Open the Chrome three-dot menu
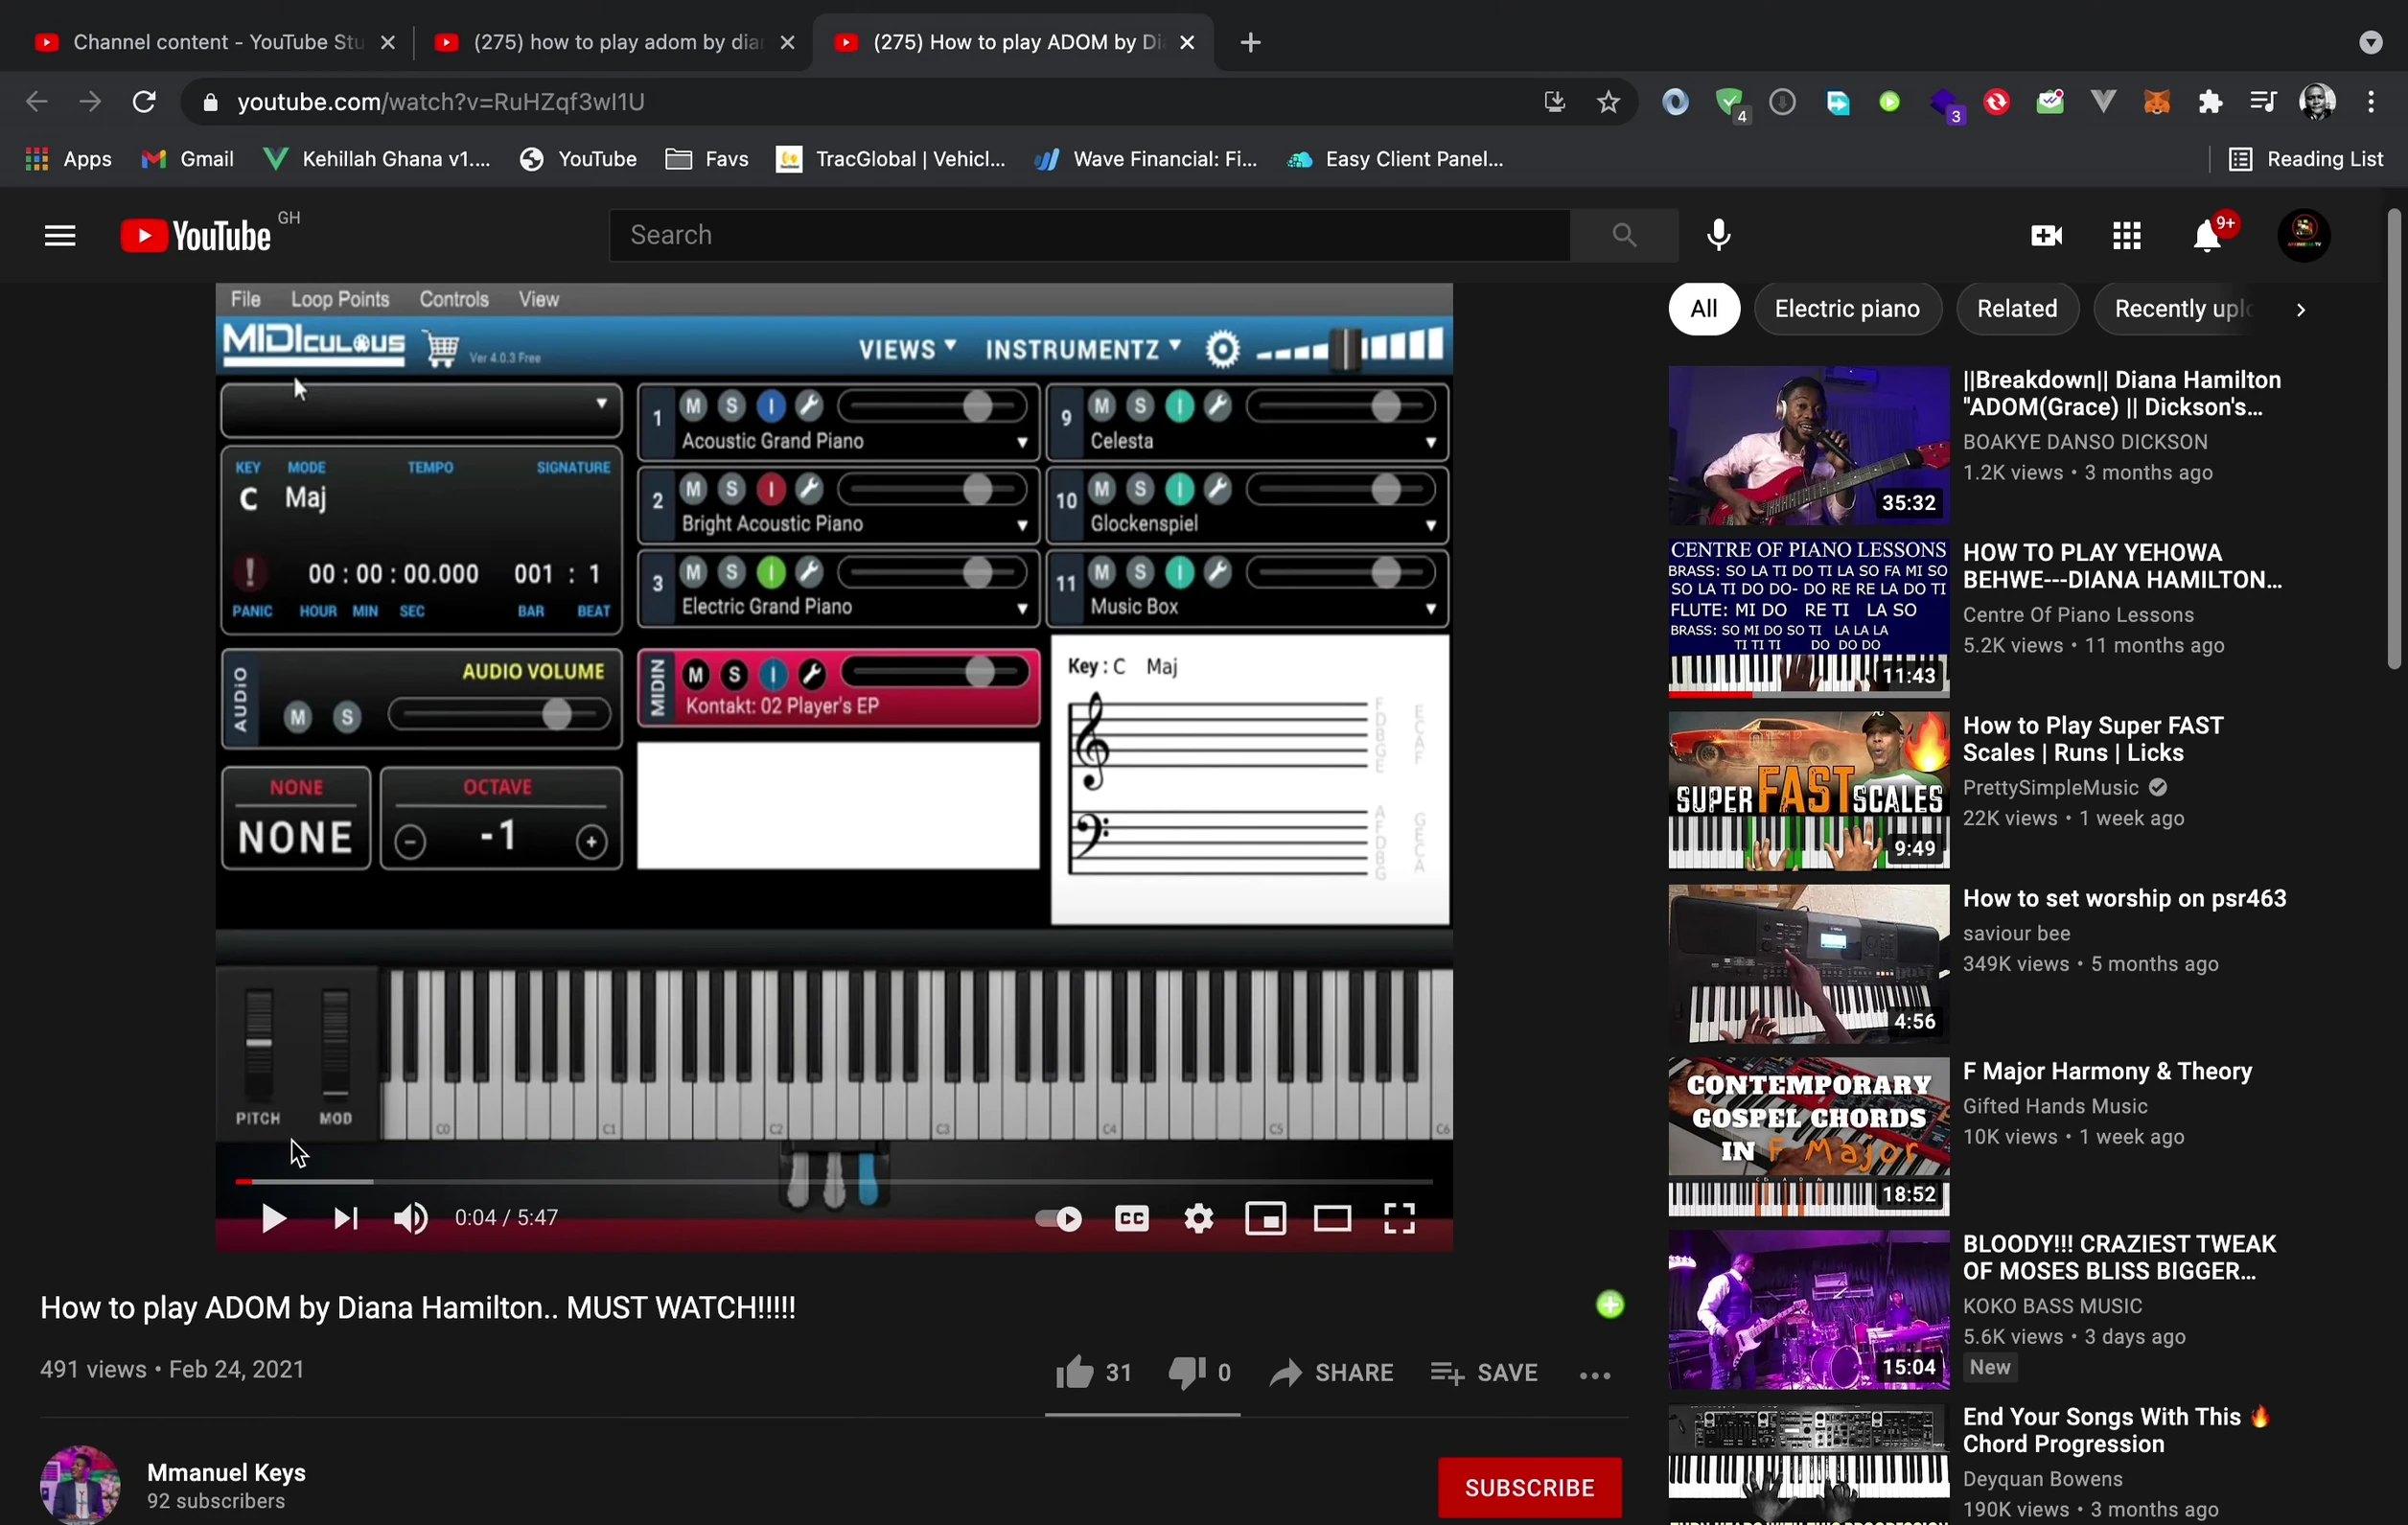The image size is (2408, 1525). point(2371,102)
